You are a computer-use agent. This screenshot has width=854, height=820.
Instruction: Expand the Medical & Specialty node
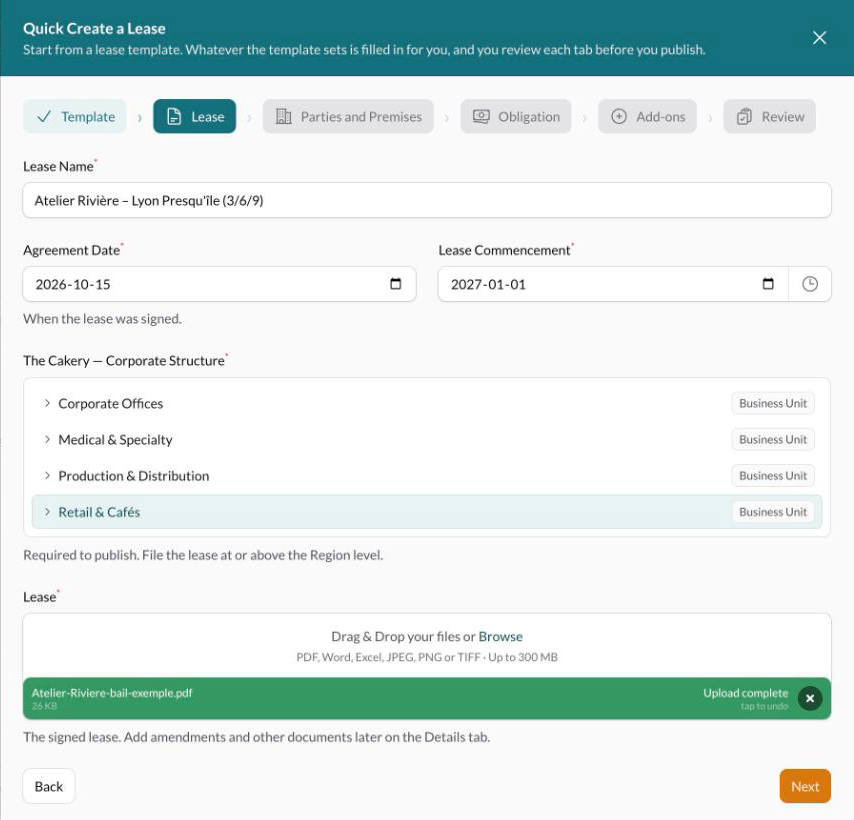47,439
